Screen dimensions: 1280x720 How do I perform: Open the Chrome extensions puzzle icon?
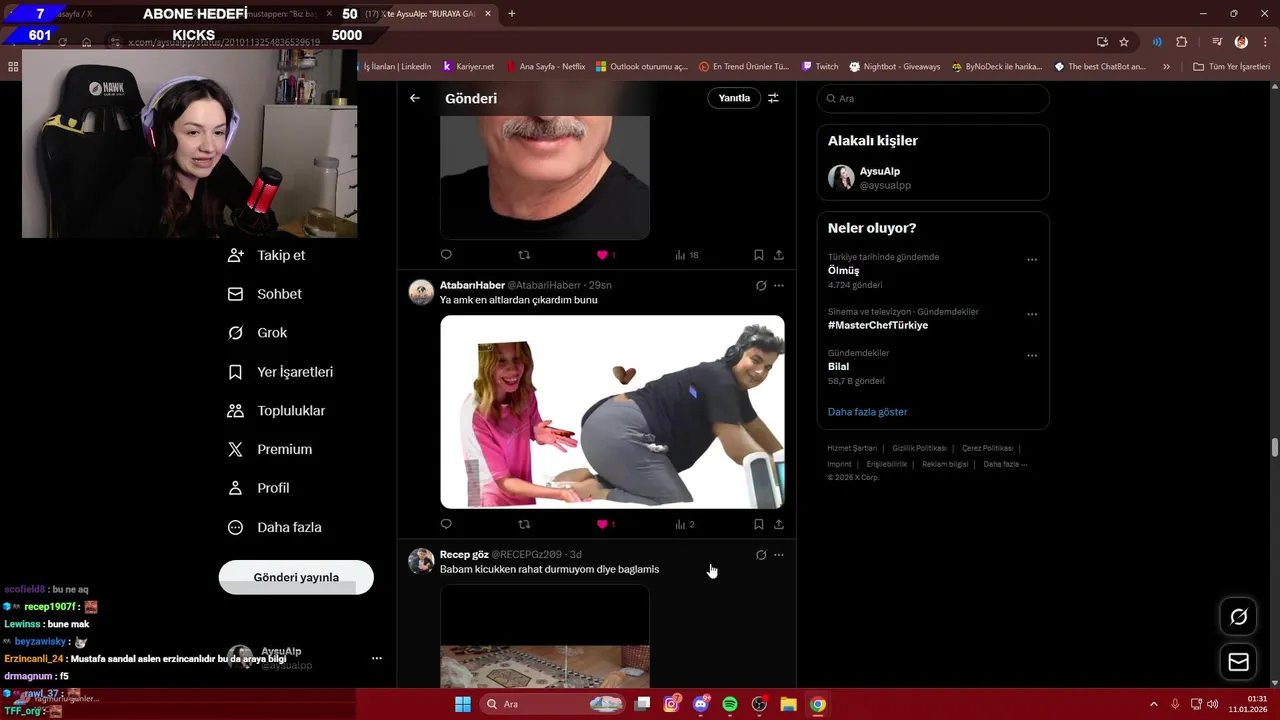(x=1181, y=42)
